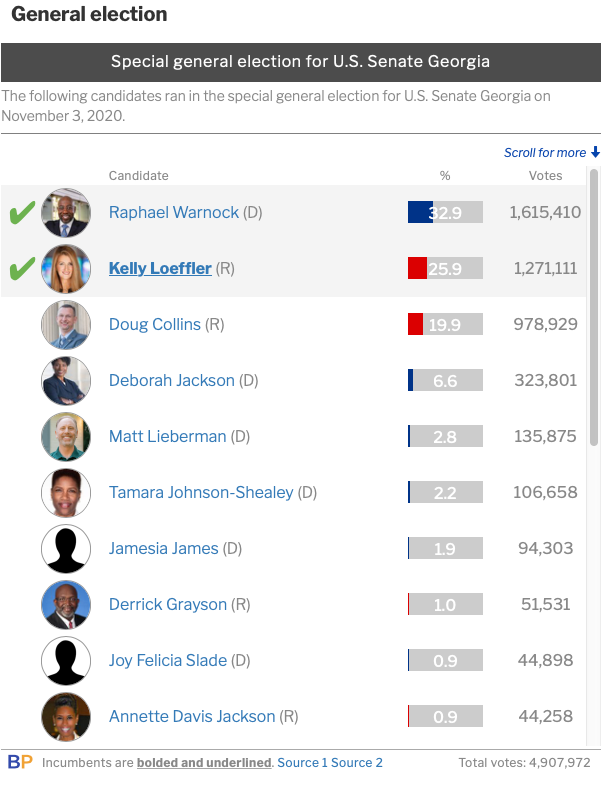
Task: Open Matt Lieberman candidate page
Action: [168, 436]
